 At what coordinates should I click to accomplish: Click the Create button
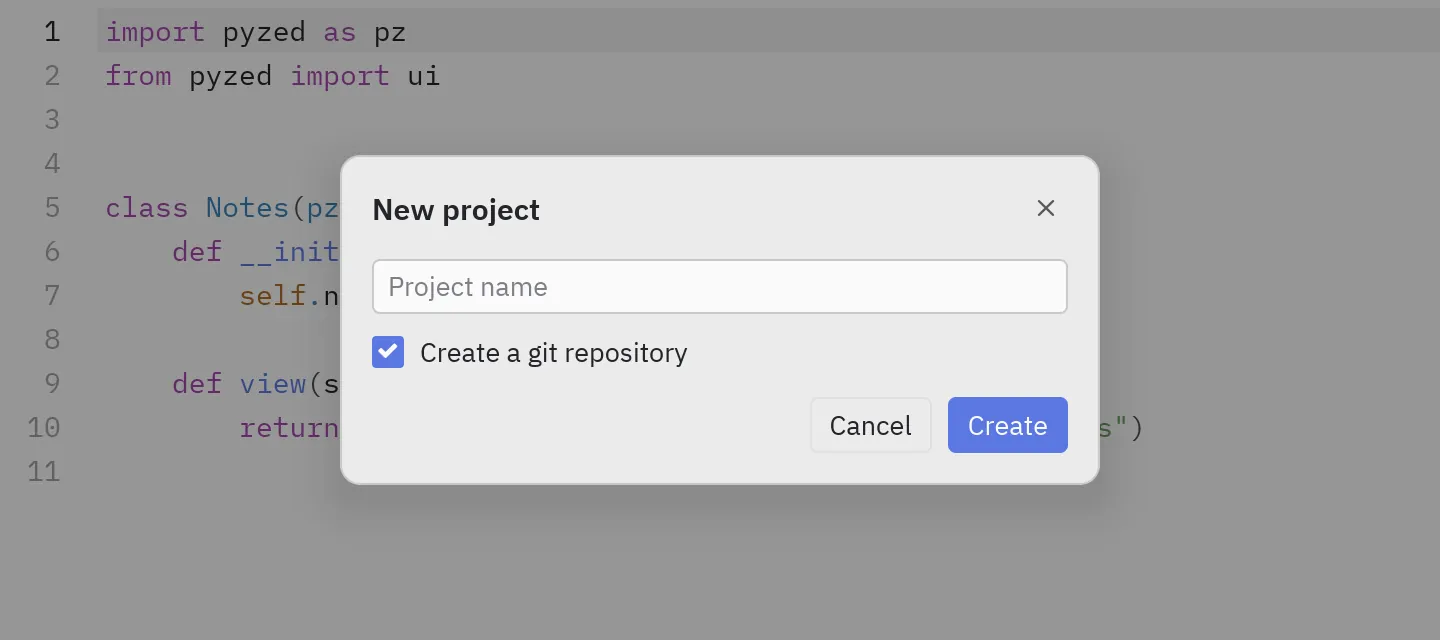(1008, 425)
